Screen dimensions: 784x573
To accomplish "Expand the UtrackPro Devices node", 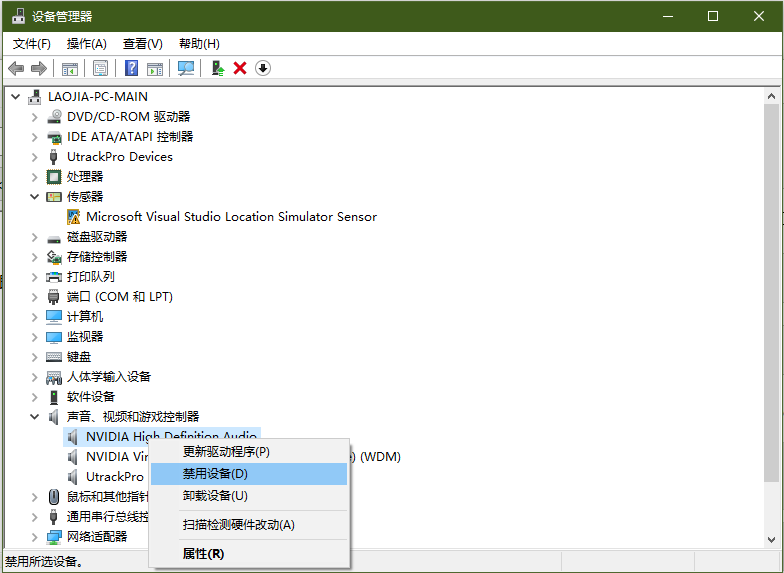I will pyautogui.click(x=34, y=156).
